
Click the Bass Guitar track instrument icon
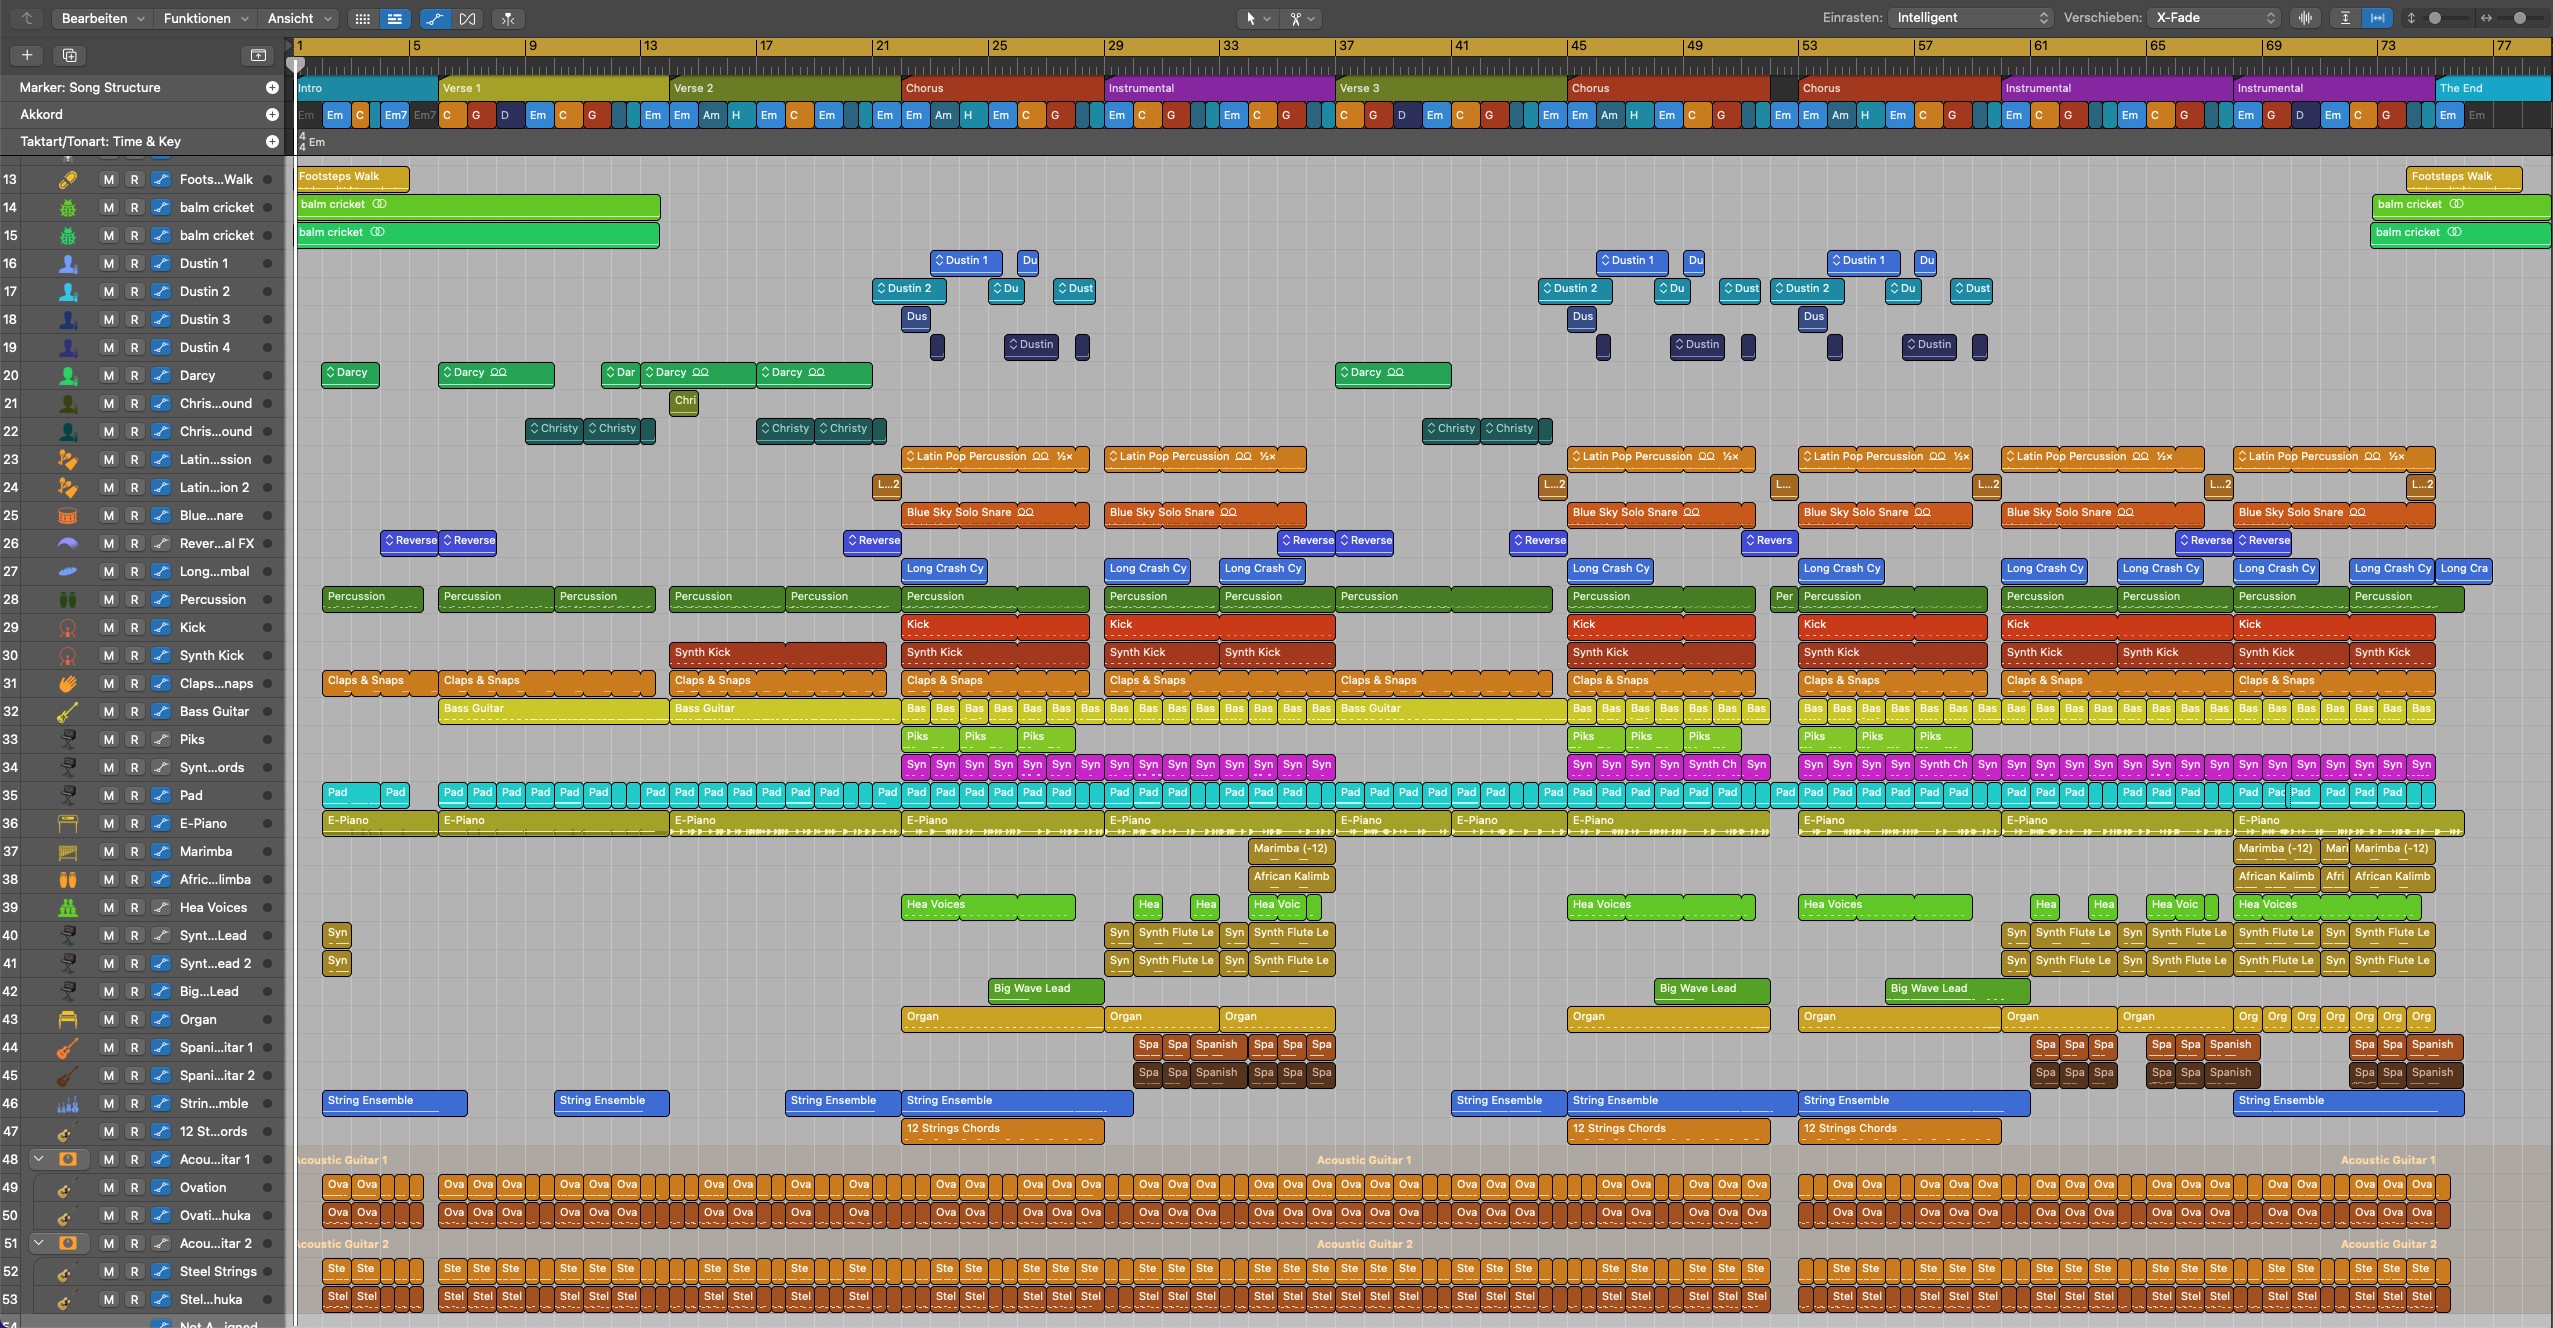(68, 712)
